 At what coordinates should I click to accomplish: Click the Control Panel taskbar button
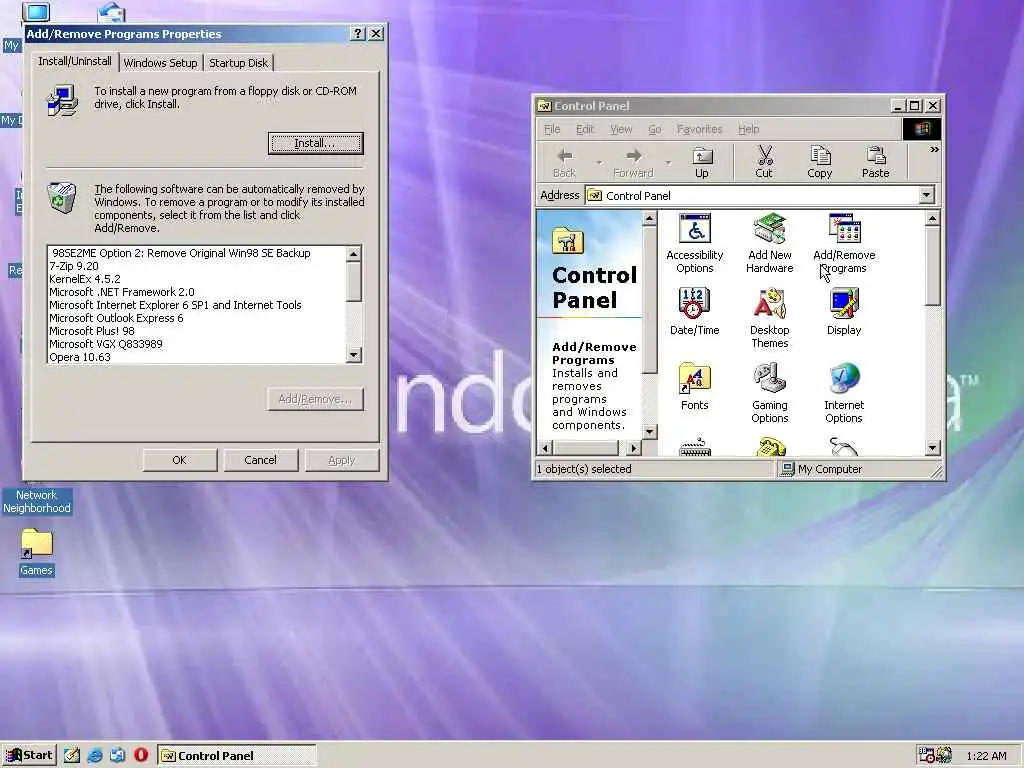(x=238, y=756)
